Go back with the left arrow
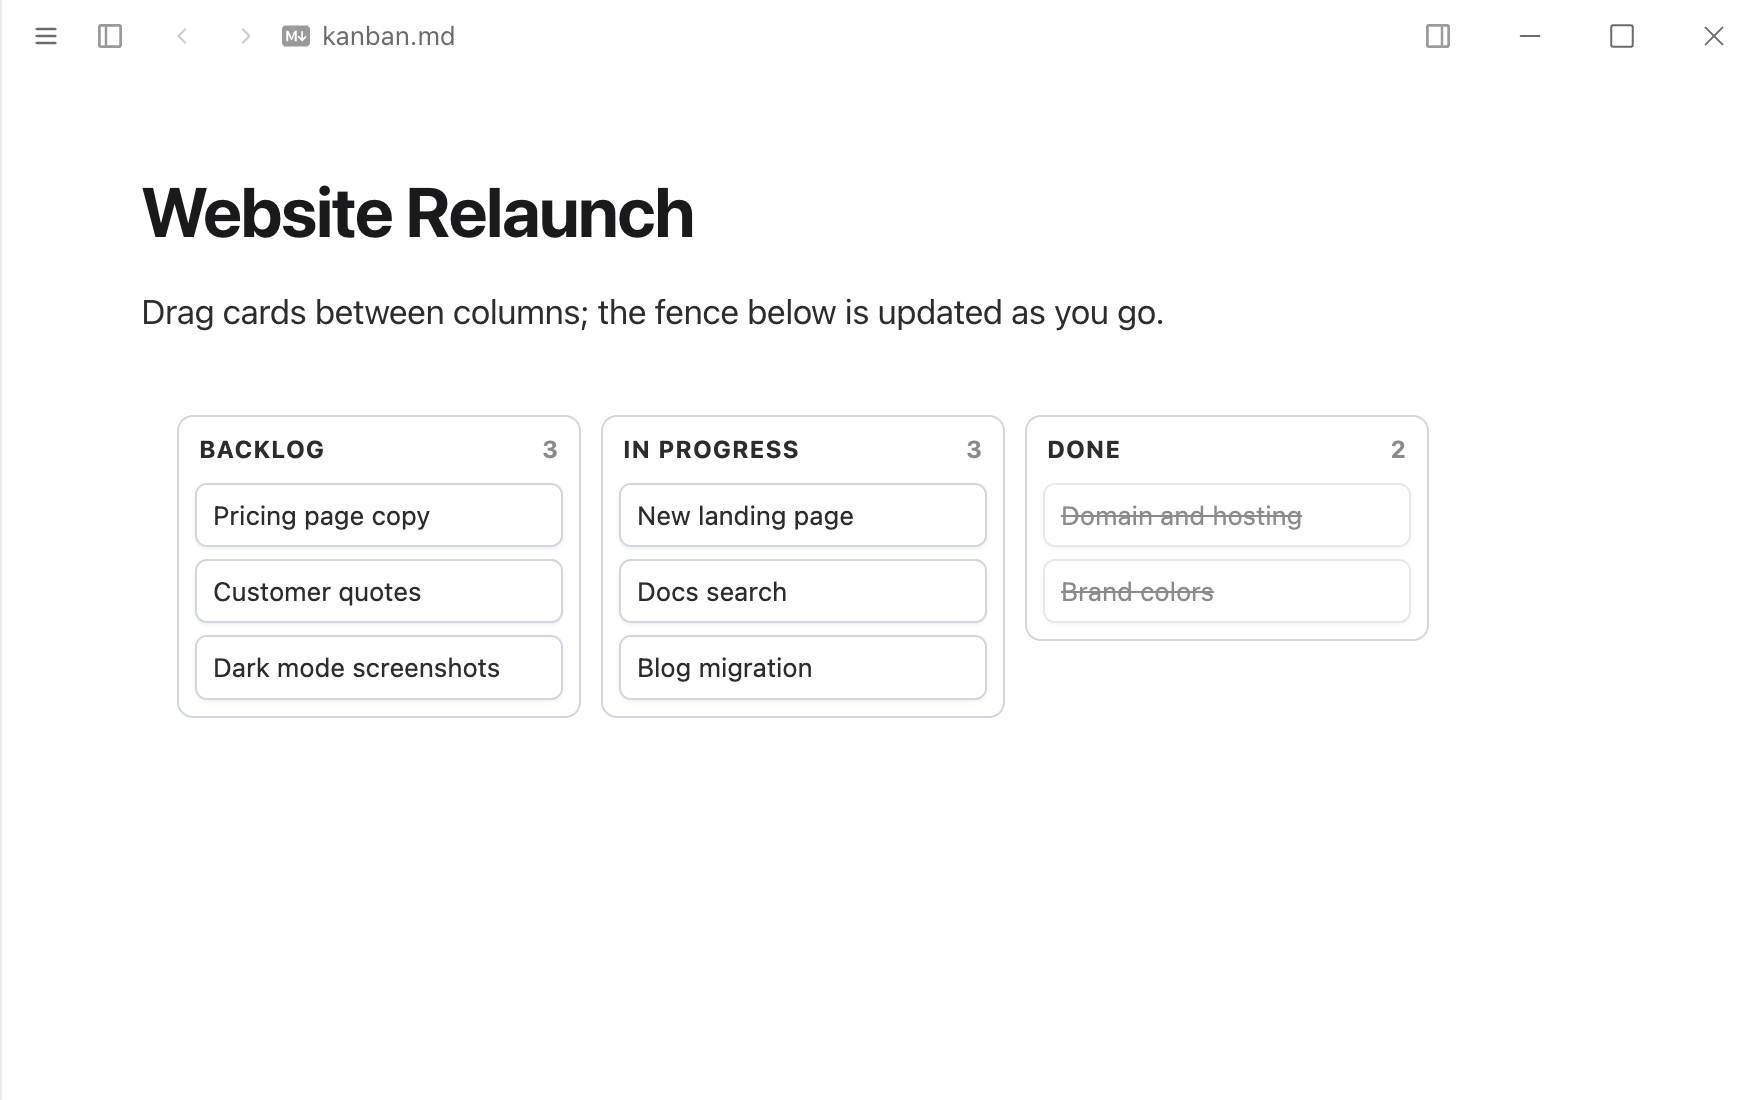 click(x=182, y=36)
